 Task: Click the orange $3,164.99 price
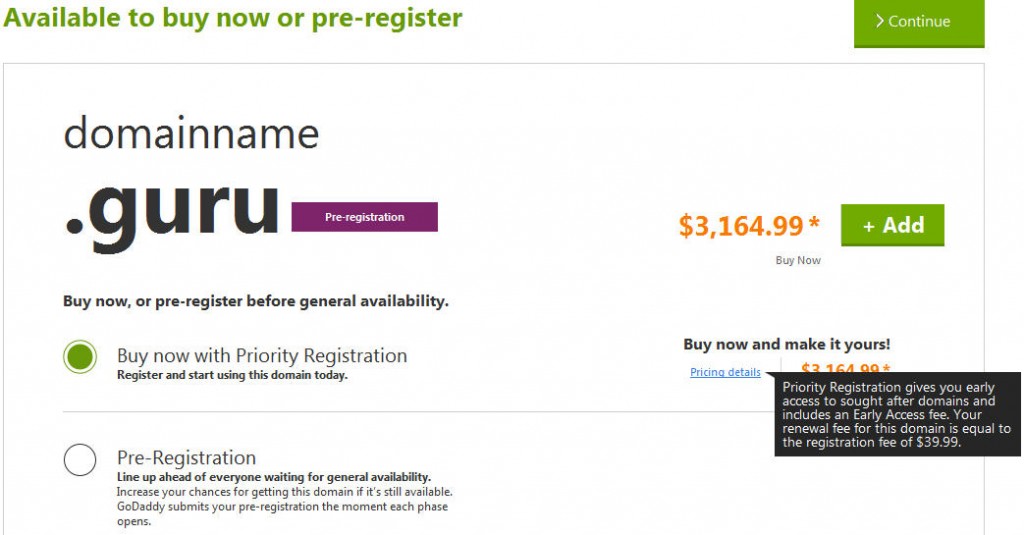tap(741, 226)
